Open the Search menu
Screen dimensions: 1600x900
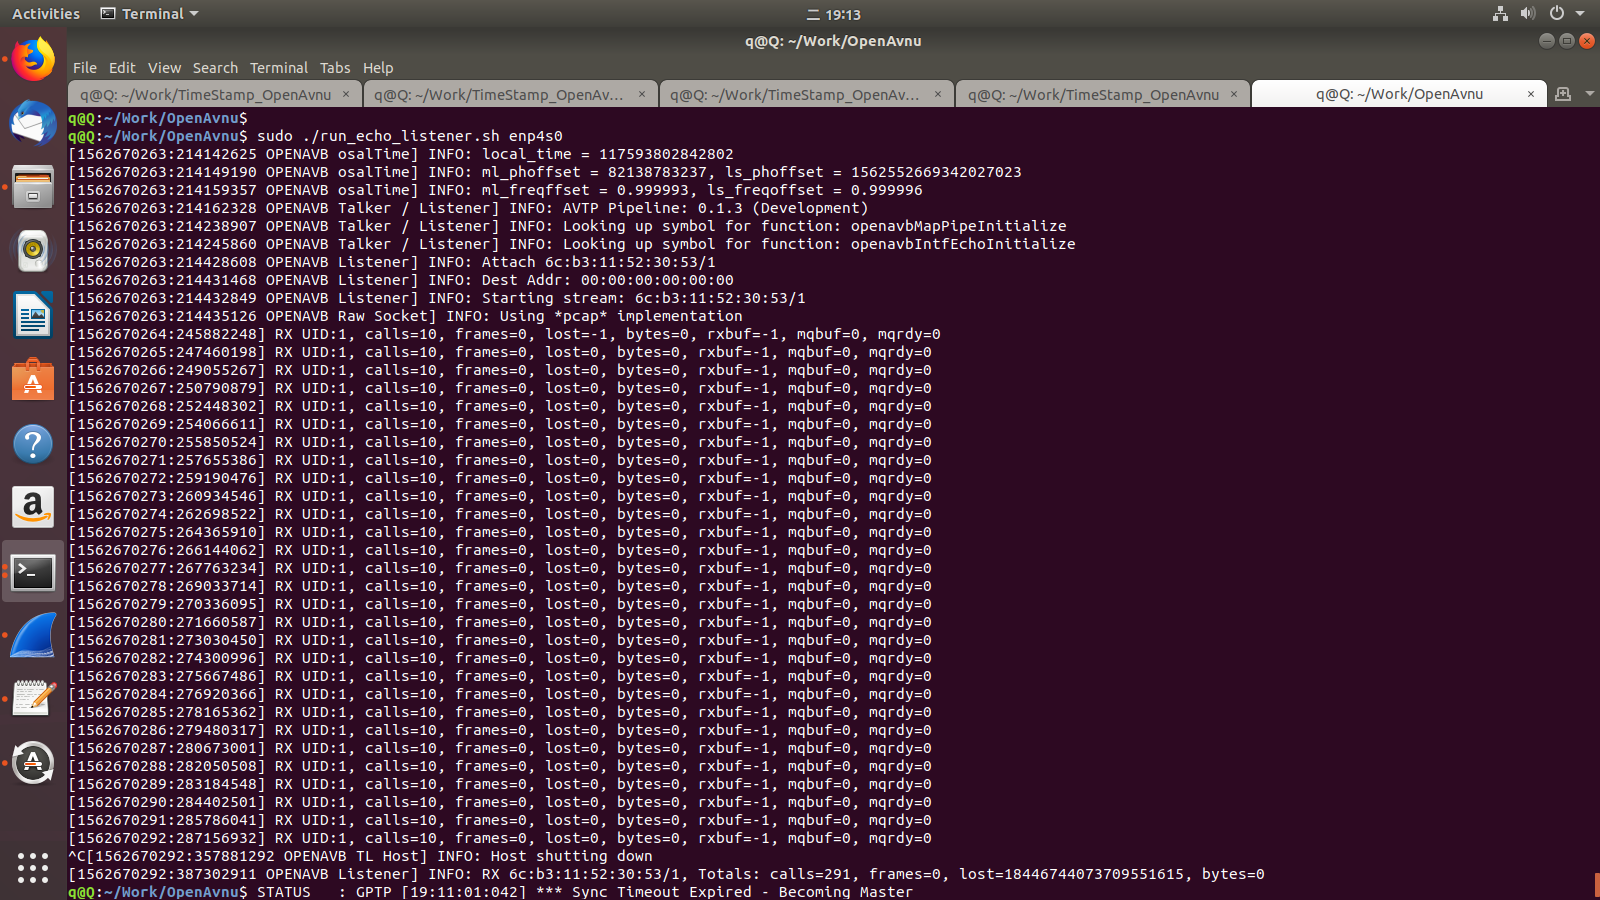click(x=215, y=67)
